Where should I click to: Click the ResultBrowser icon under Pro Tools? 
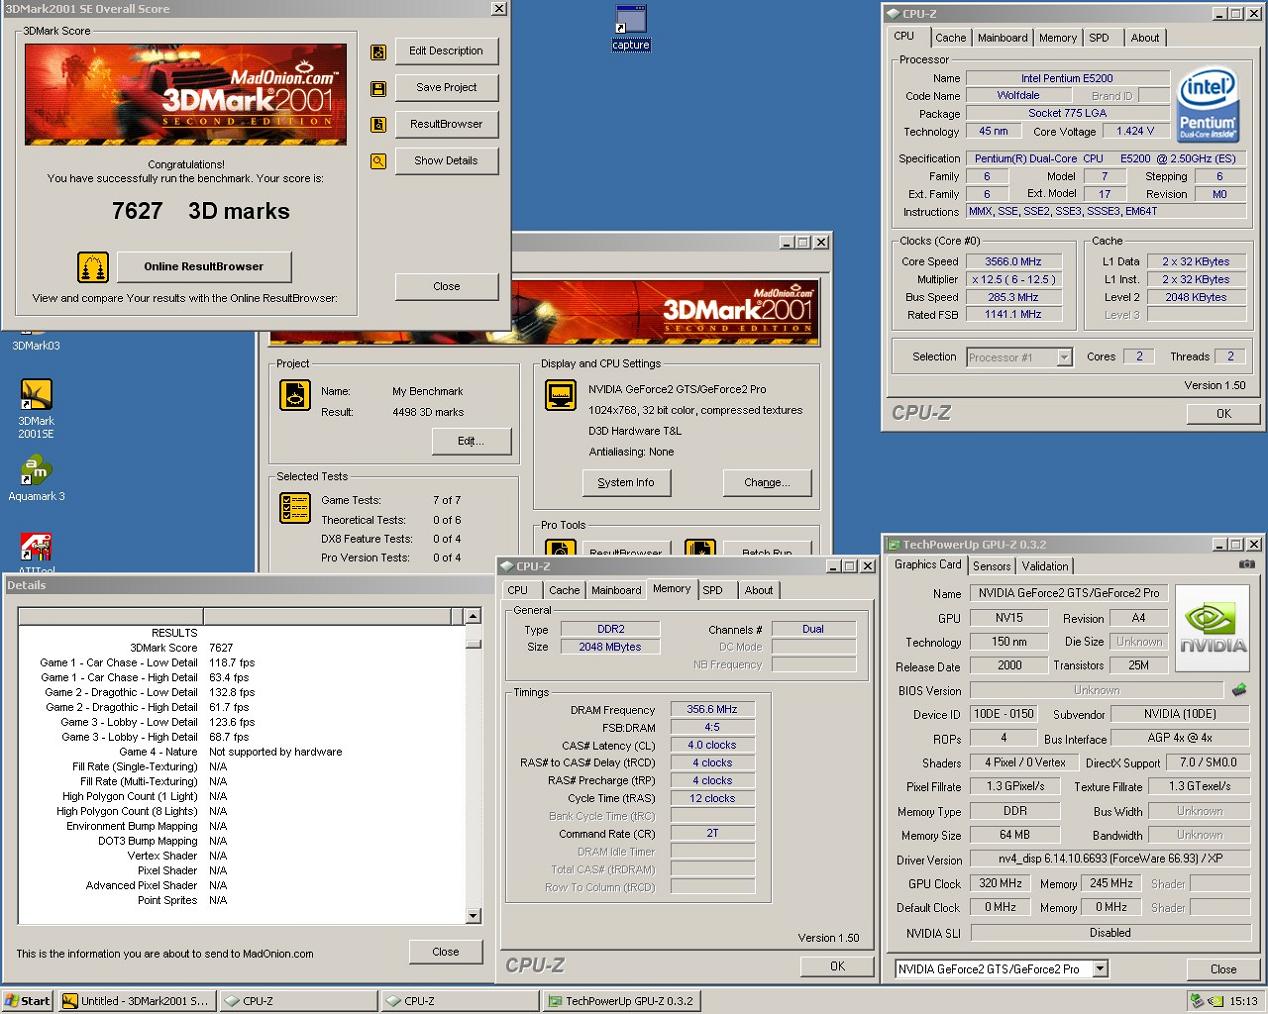560,548
